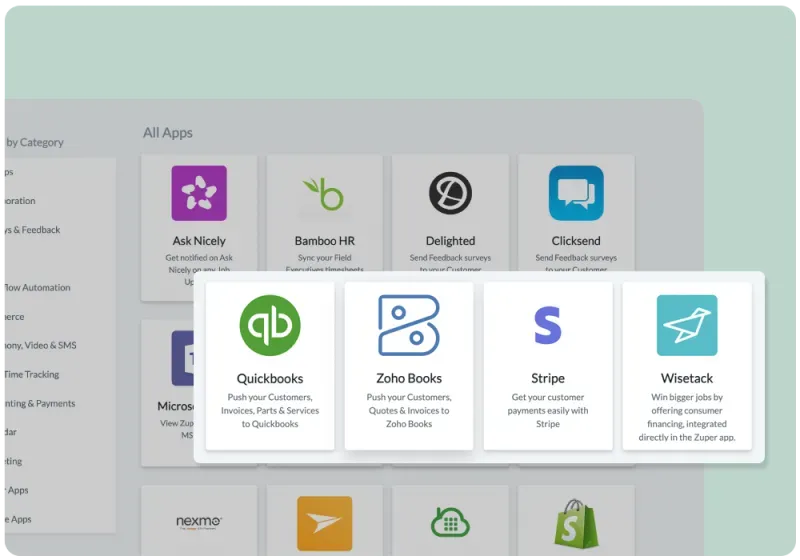Filter by Time Tracking category

[x=32, y=374]
